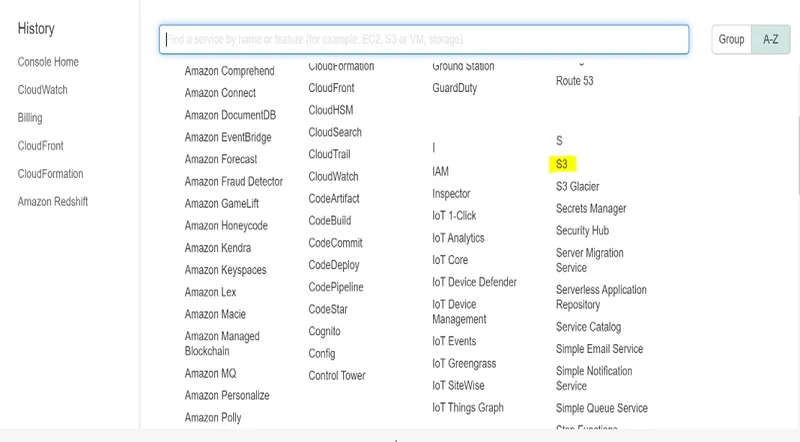Open Amazon Fraud Detector service

click(234, 182)
